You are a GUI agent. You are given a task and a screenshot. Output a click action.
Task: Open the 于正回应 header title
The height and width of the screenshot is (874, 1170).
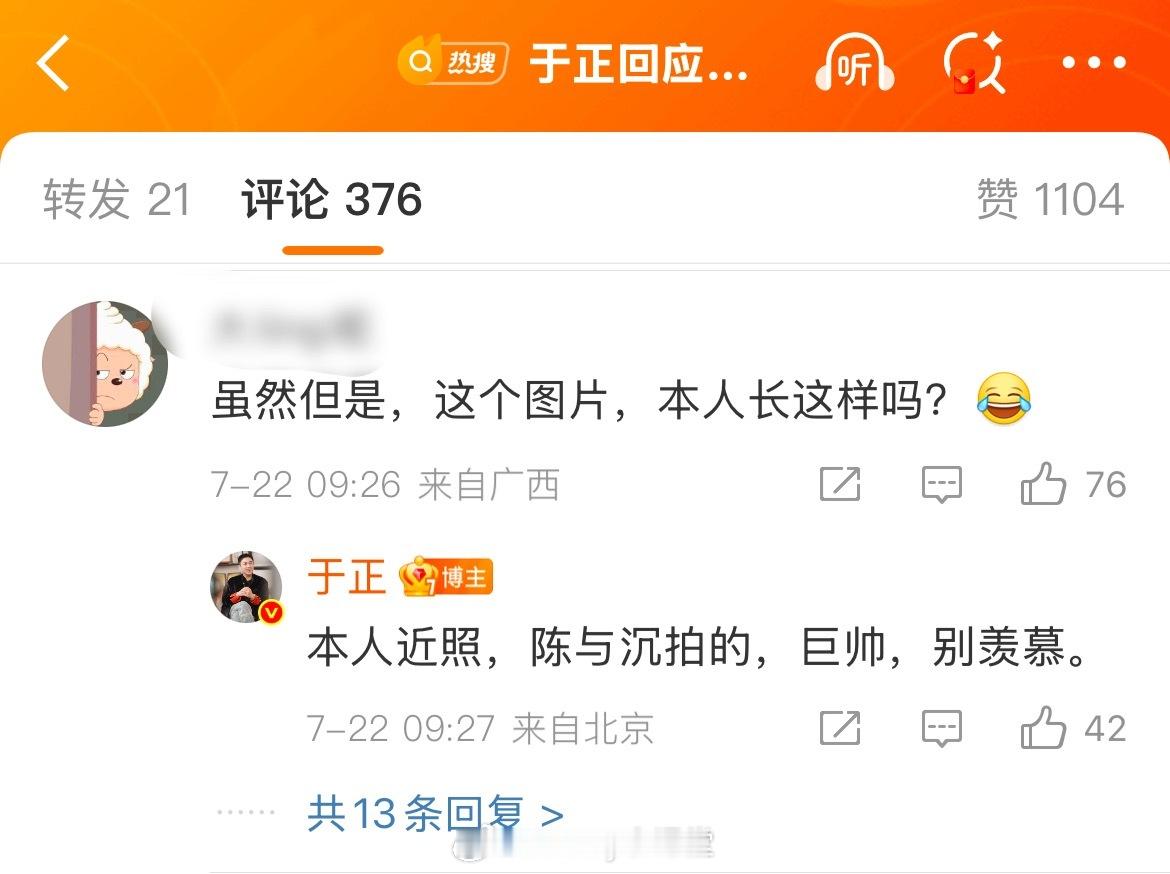coord(639,63)
